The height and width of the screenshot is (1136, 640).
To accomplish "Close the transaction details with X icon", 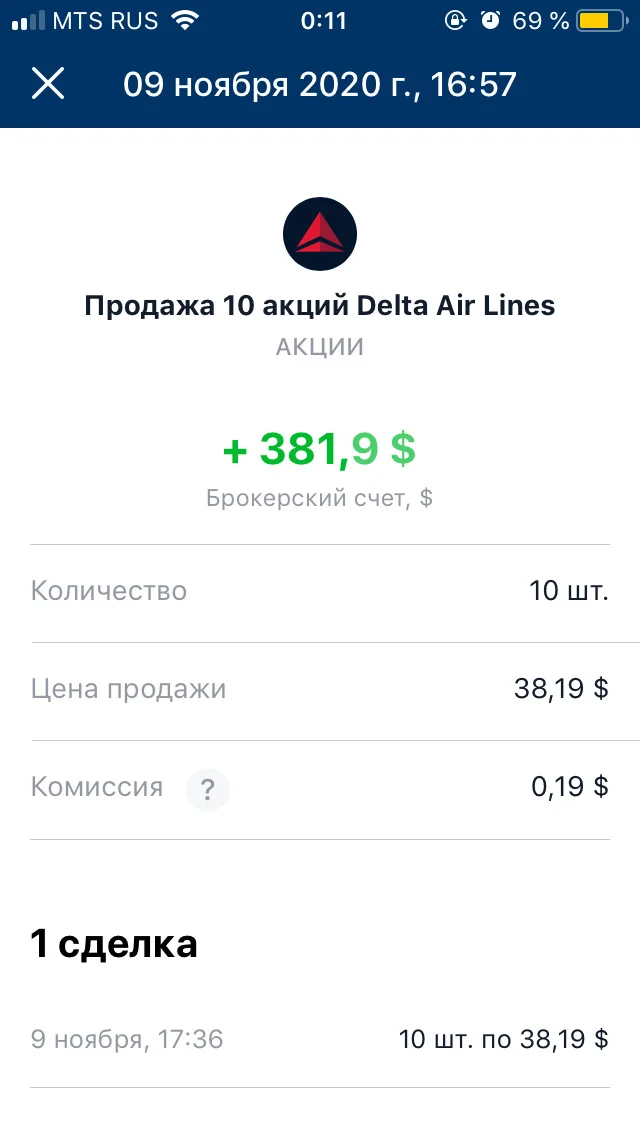I will [48, 83].
